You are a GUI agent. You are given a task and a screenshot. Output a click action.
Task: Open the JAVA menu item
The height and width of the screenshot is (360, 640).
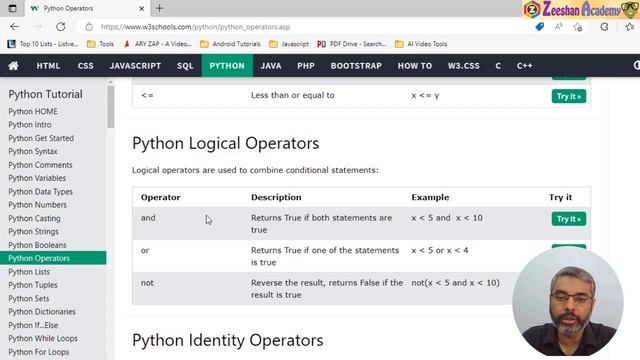(271, 66)
